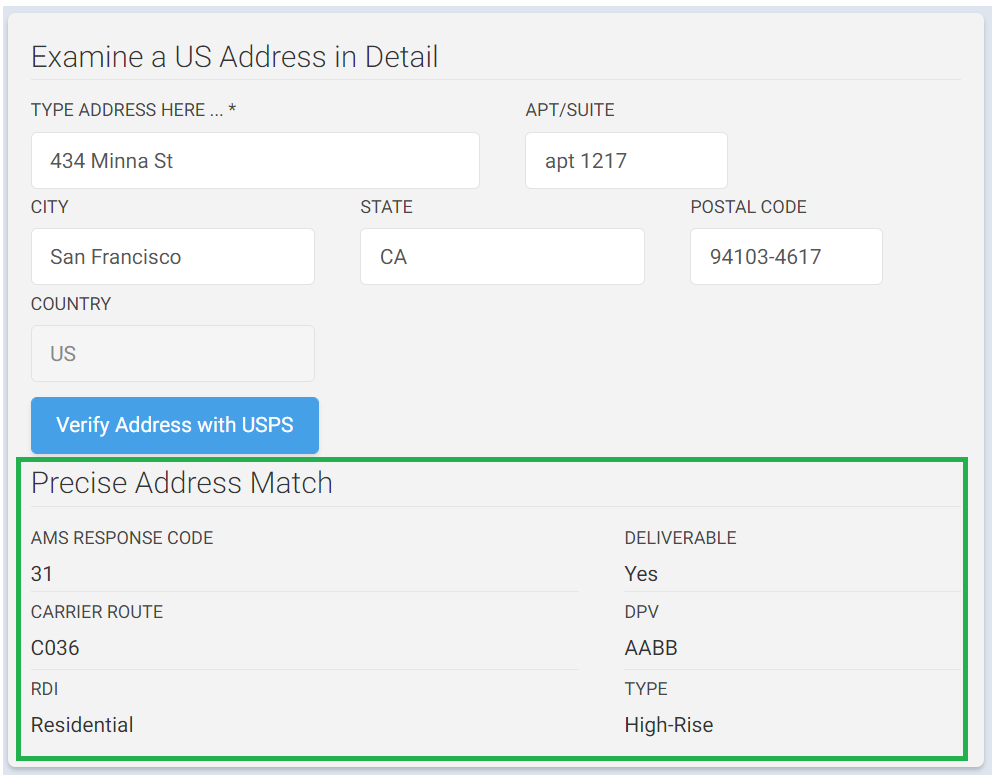Click the RDI label
This screenshot has height=779, width=996.
[43, 689]
